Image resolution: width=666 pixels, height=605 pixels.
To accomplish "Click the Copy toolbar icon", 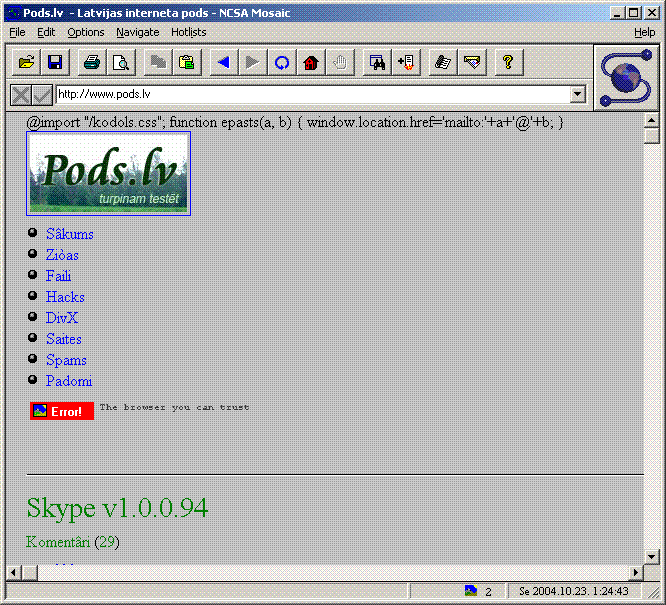I will click(x=158, y=62).
